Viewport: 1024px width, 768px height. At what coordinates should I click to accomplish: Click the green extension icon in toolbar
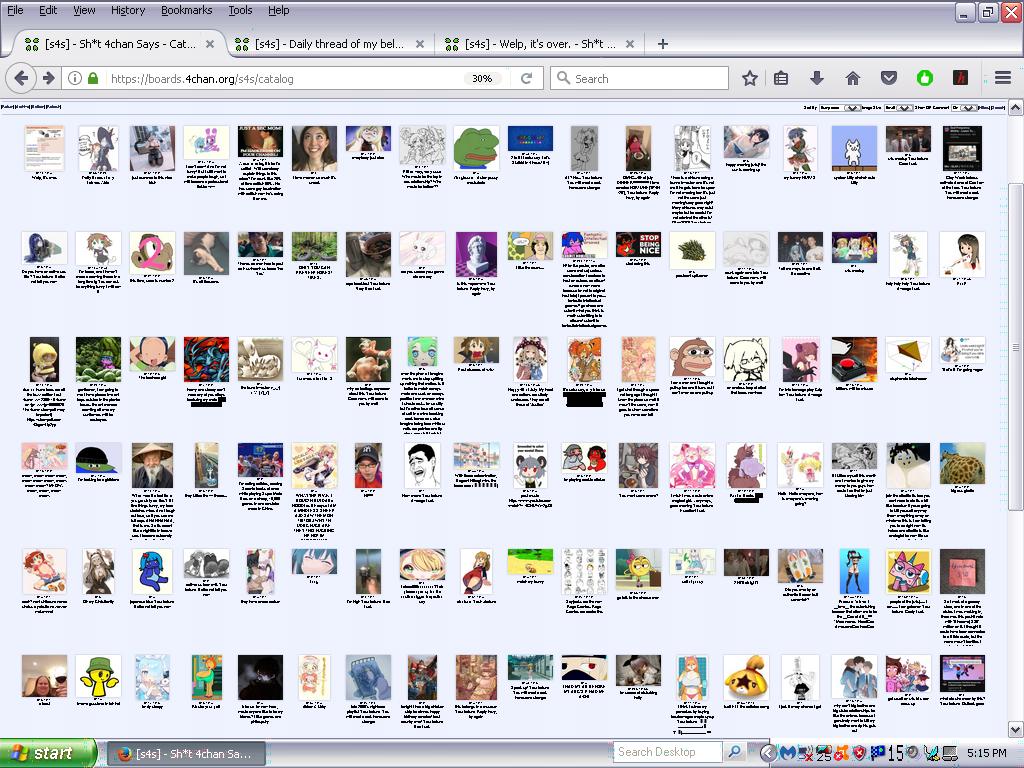click(x=924, y=78)
